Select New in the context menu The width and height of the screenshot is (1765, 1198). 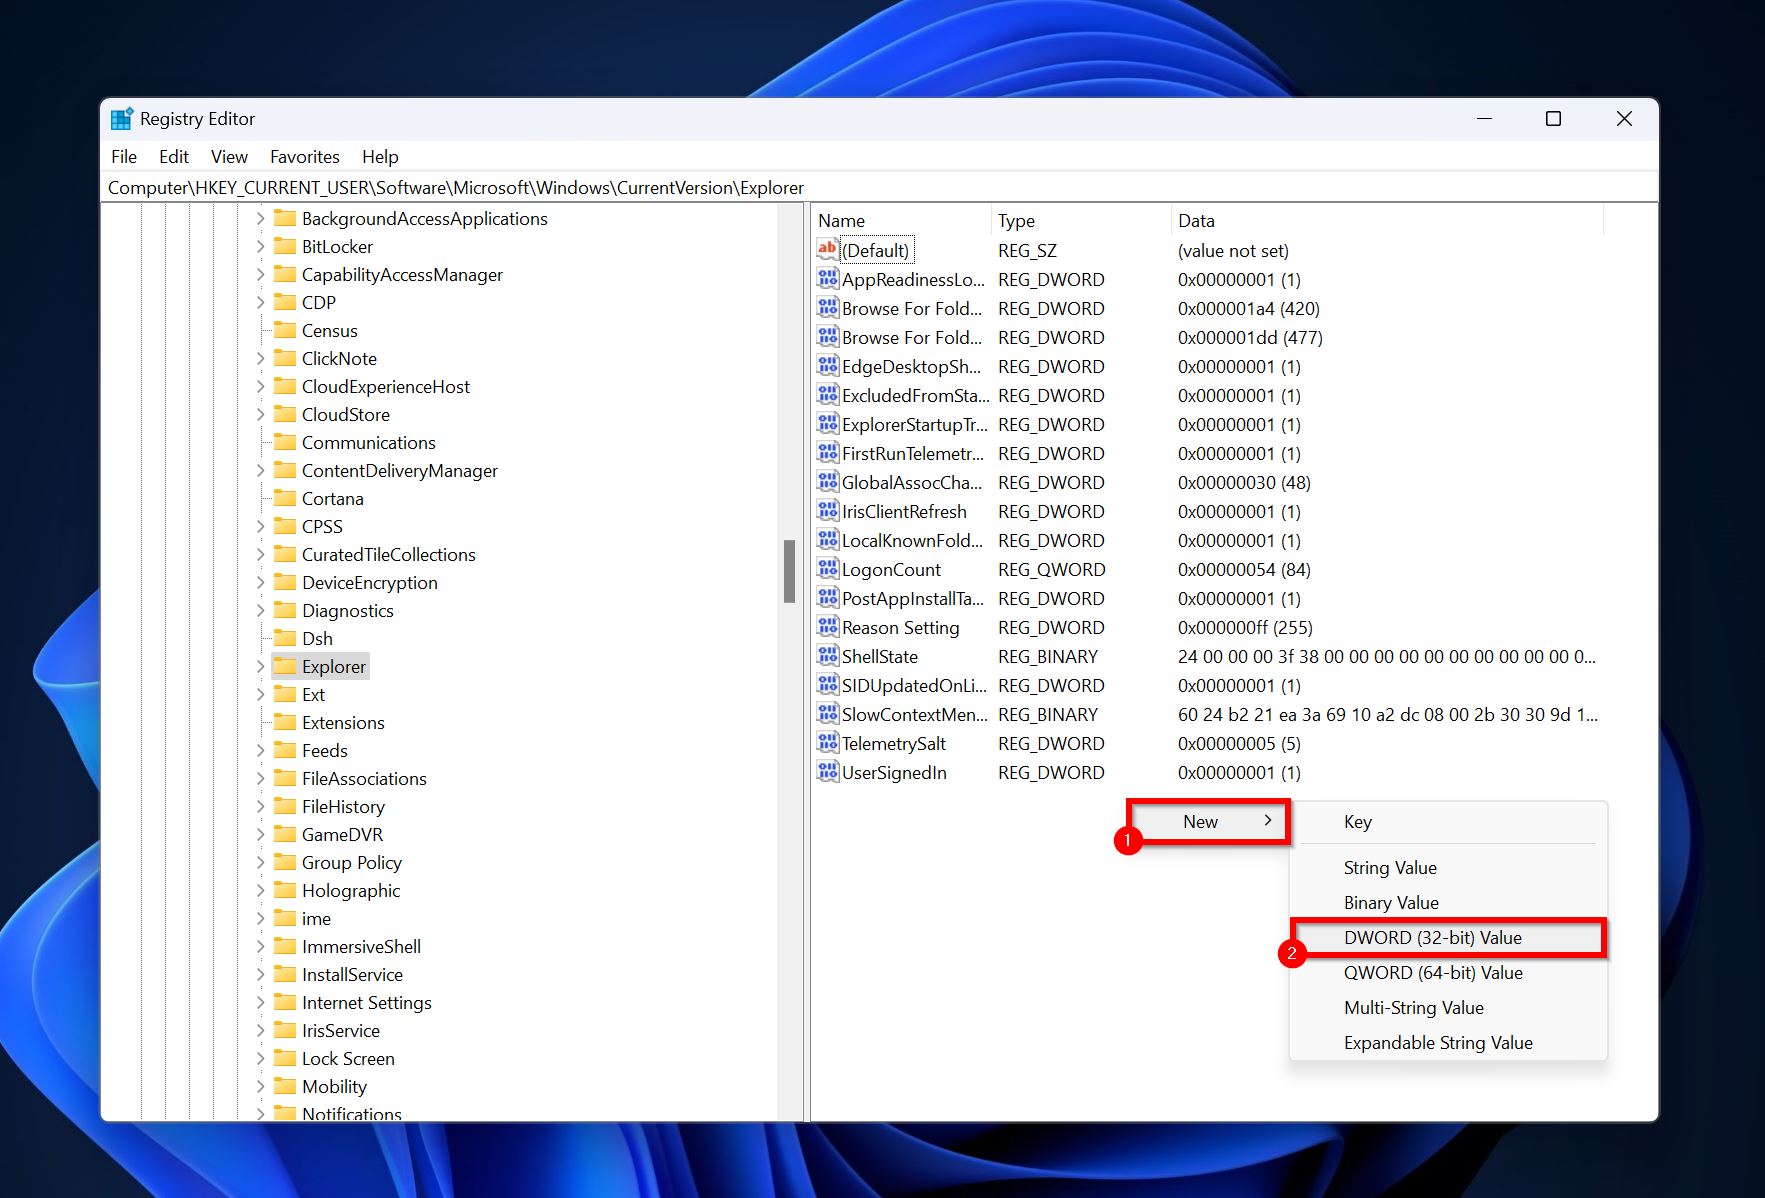click(x=1208, y=821)
